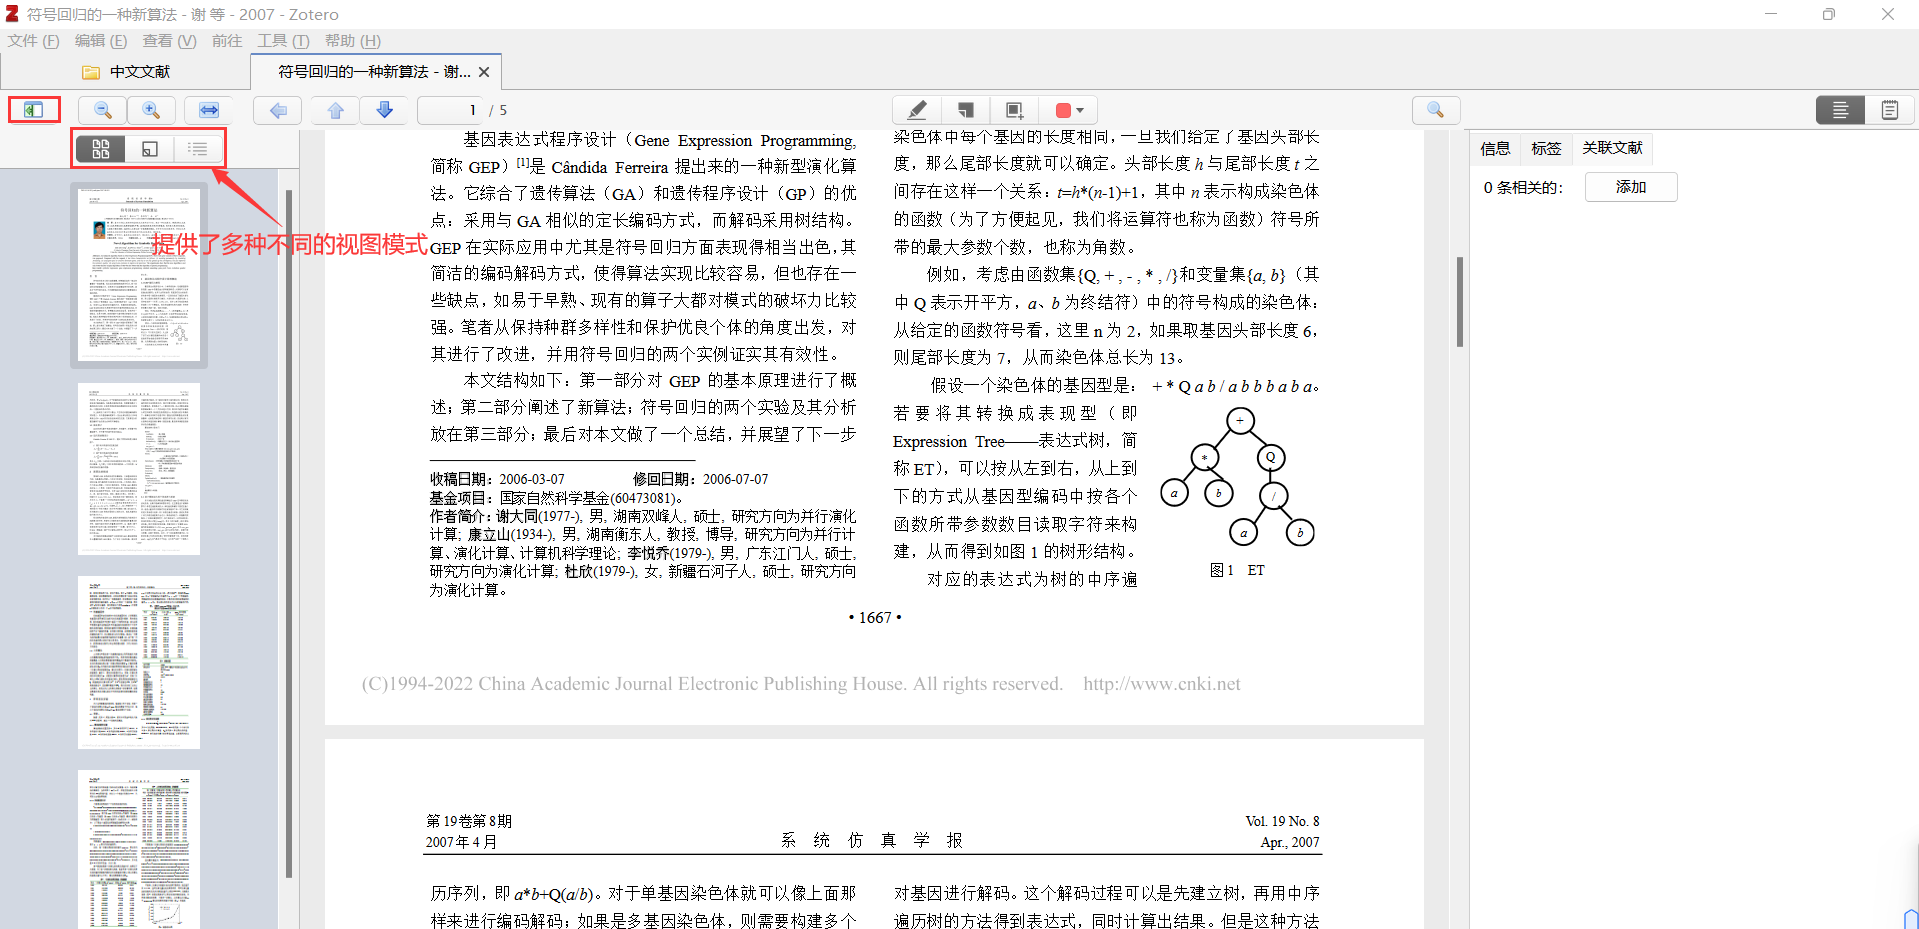
Task: Toggle the left sidebar panel
Action: pyautogui.click(x=33, y=110)
